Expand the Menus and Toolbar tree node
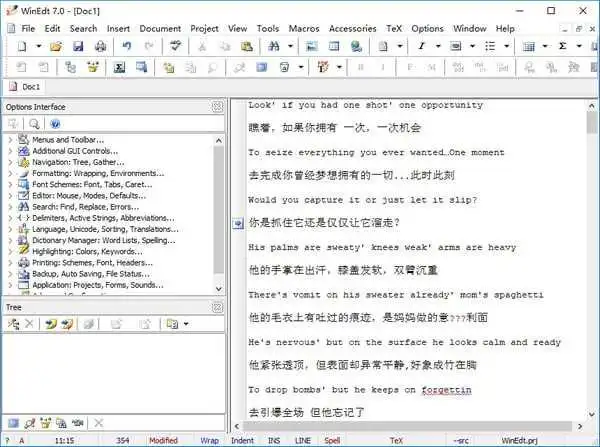The height and width of the screenshot is (447, 600). click(10, 140)
